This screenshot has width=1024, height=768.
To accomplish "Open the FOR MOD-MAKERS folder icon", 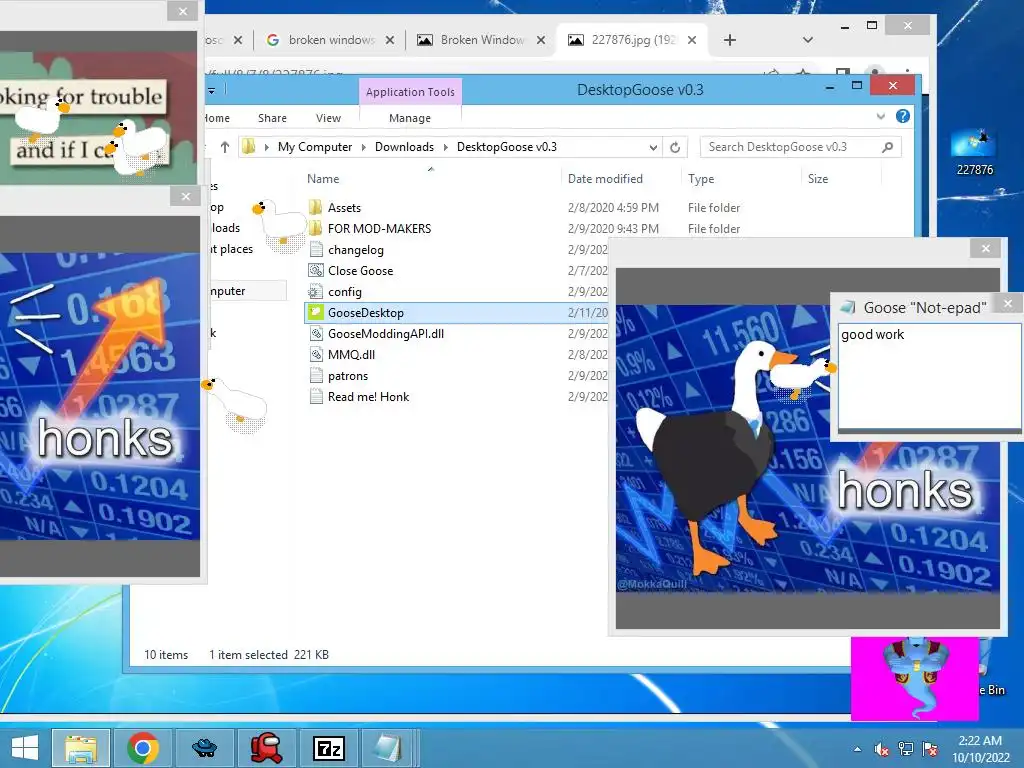I will (315, 229).
